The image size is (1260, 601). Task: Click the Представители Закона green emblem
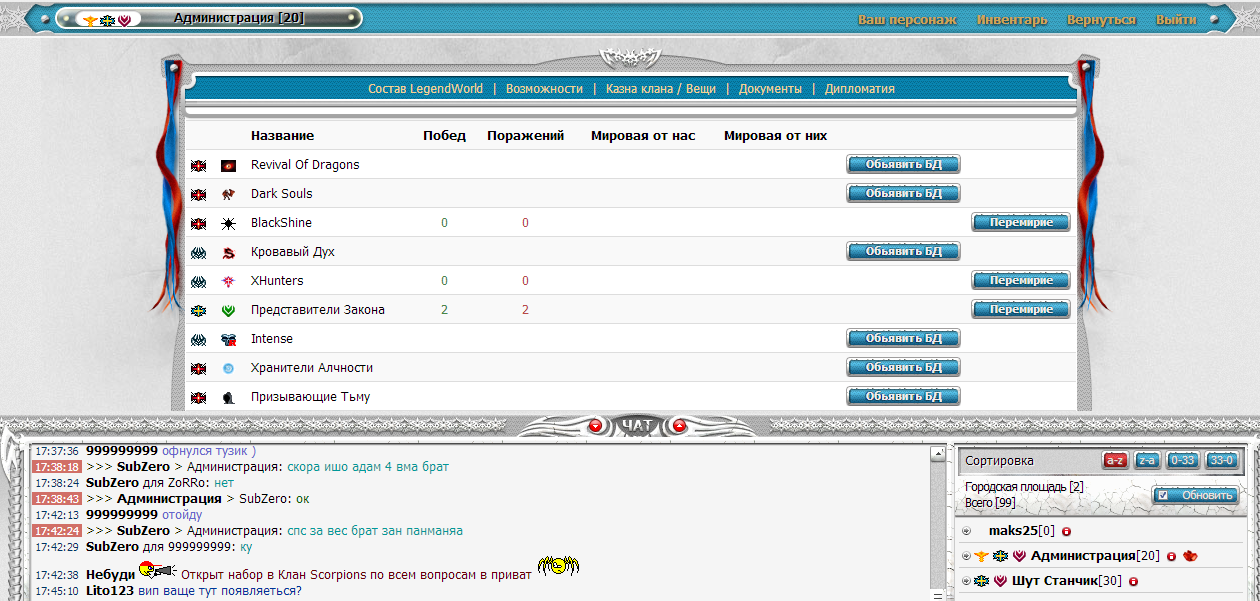(228, 310)
